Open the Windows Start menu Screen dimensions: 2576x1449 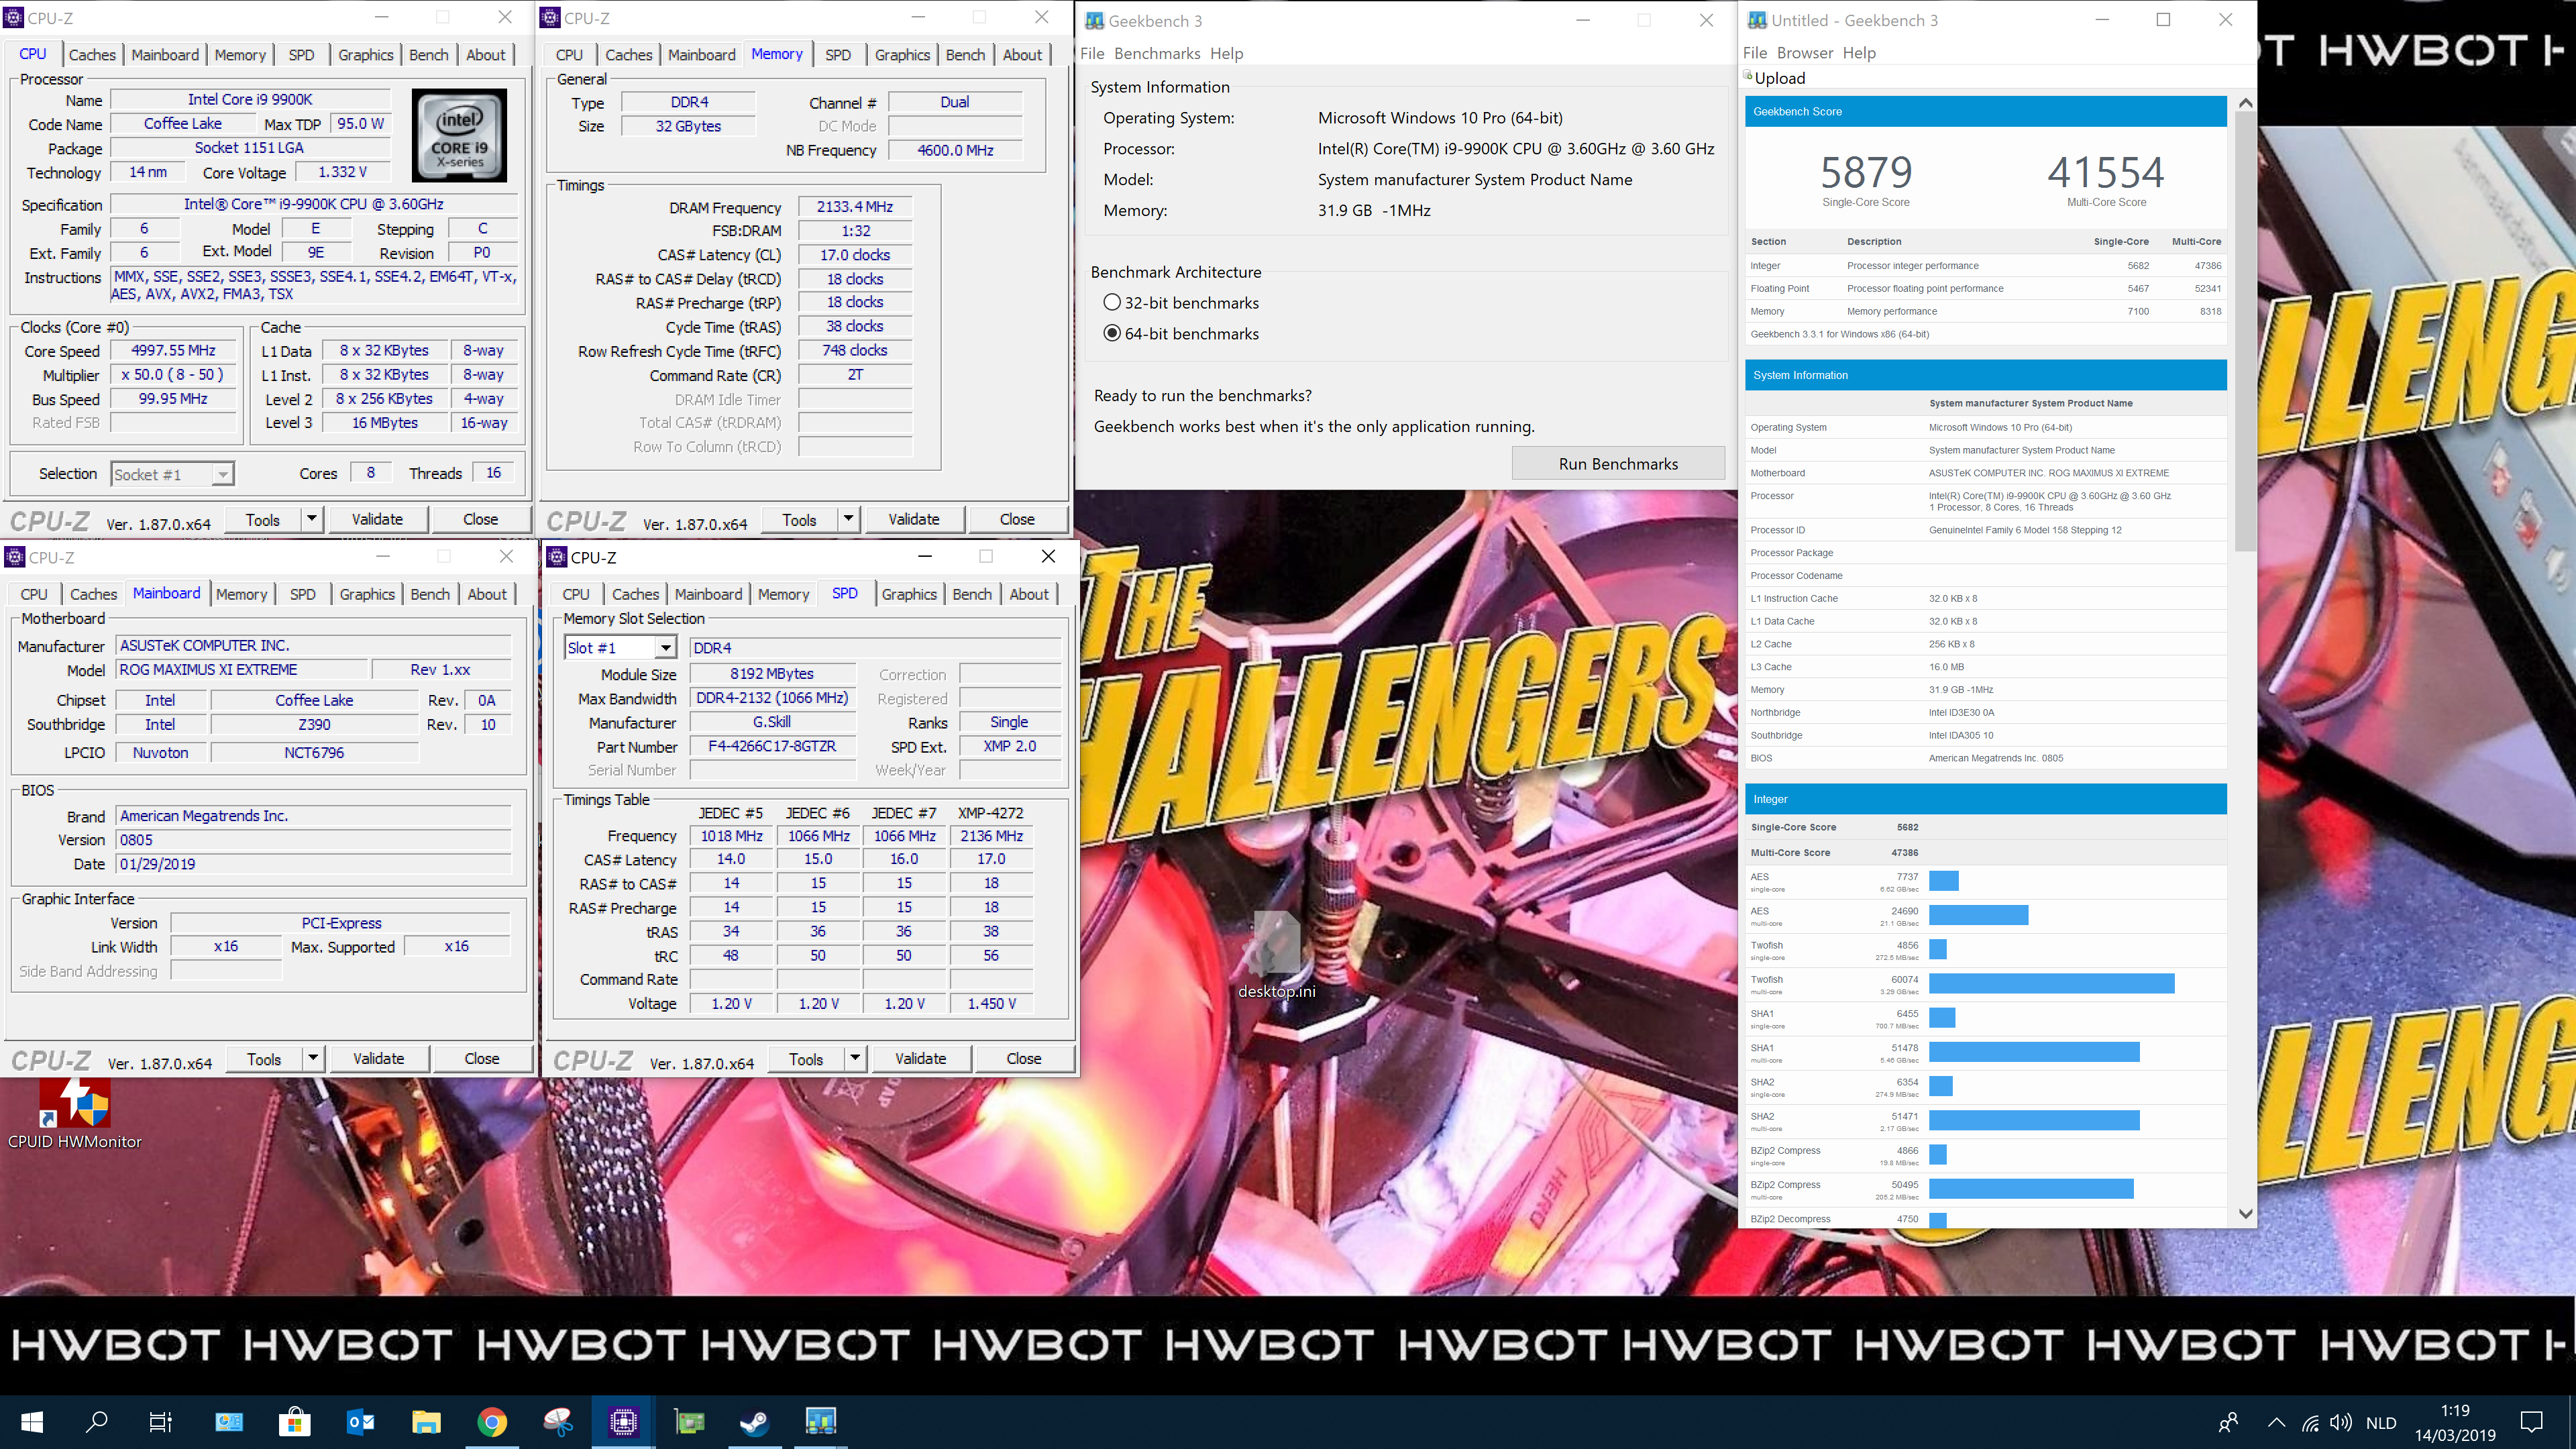[32, 1421]
